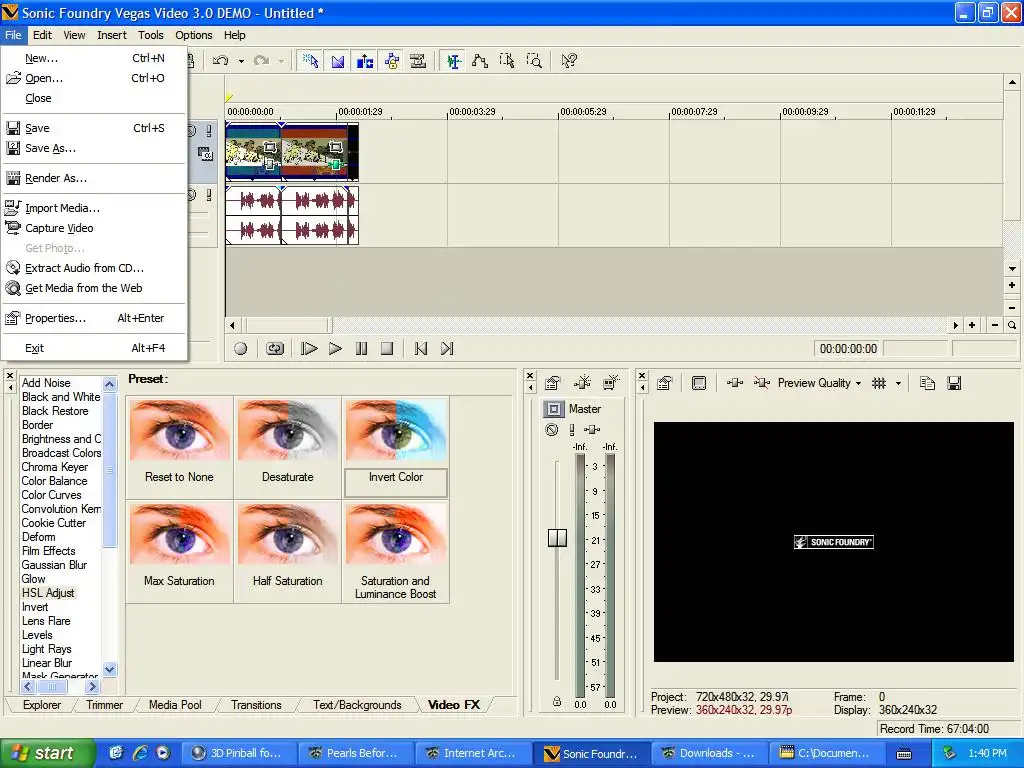Lock Master fader channels with lock icon
The image size is (1024, 768).
[x=556, y=701]
